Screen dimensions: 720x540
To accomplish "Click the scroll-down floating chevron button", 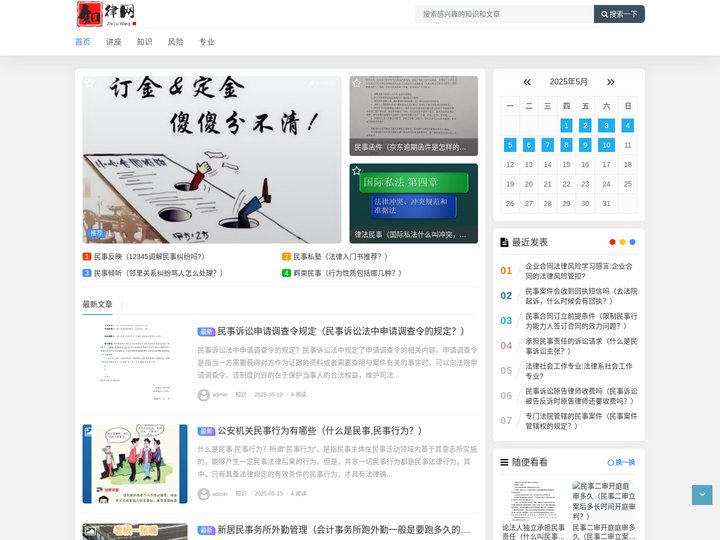I will click(702, 495).
